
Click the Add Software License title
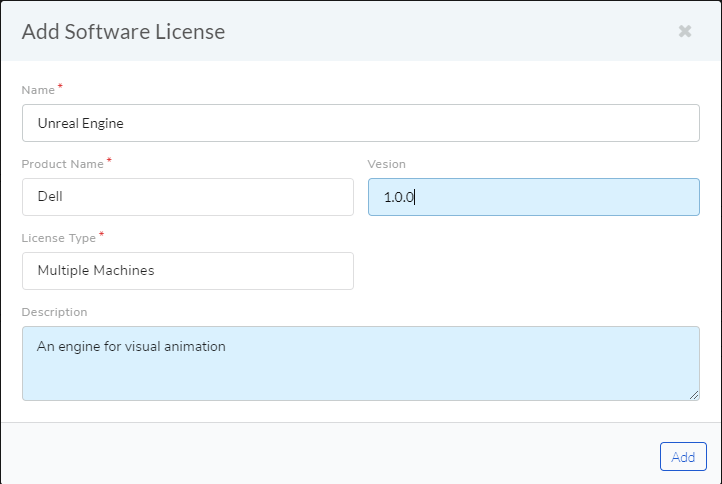123,32
